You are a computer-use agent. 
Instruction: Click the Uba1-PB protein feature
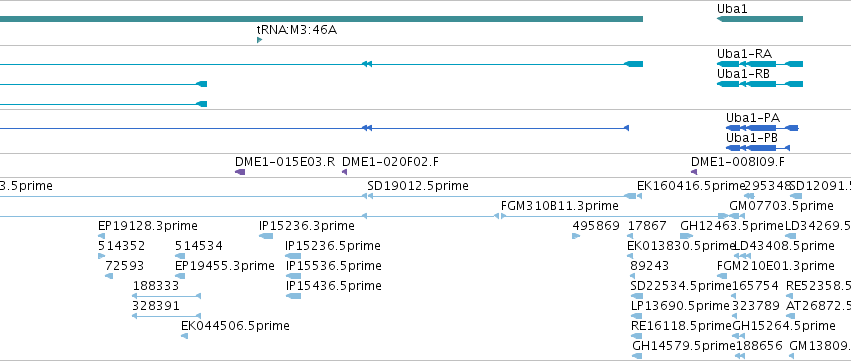pos(758,148)
